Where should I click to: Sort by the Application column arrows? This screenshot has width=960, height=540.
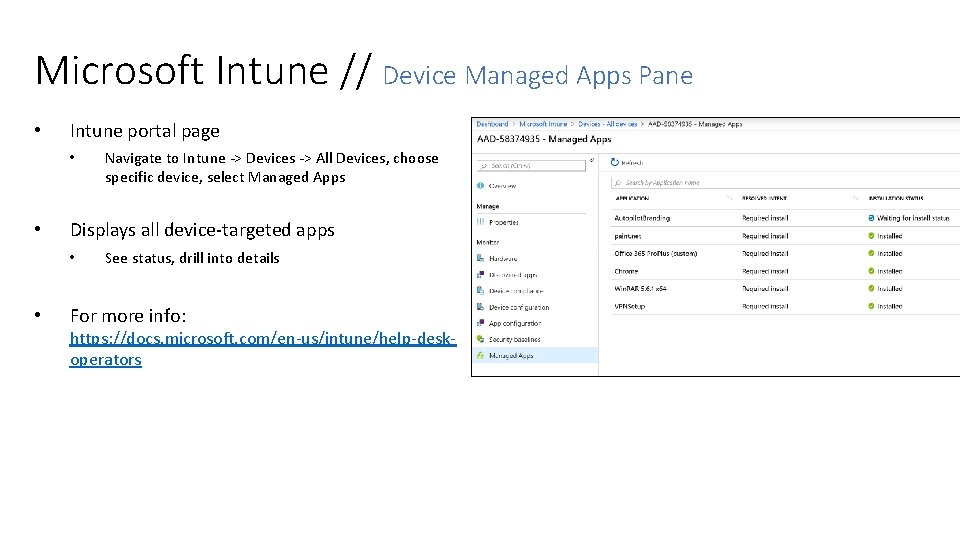click(x=729, y=198)
